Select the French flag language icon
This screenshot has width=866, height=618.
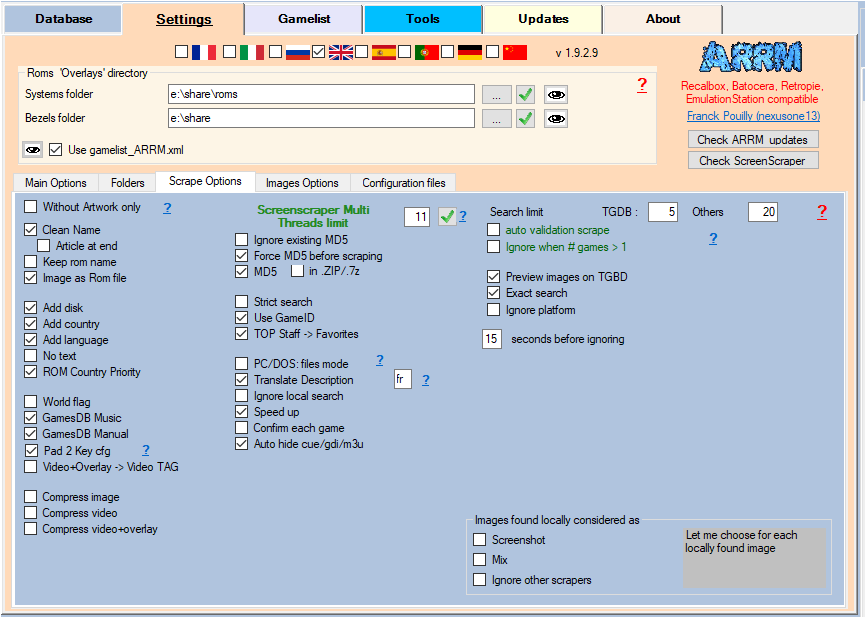point(204,52)
